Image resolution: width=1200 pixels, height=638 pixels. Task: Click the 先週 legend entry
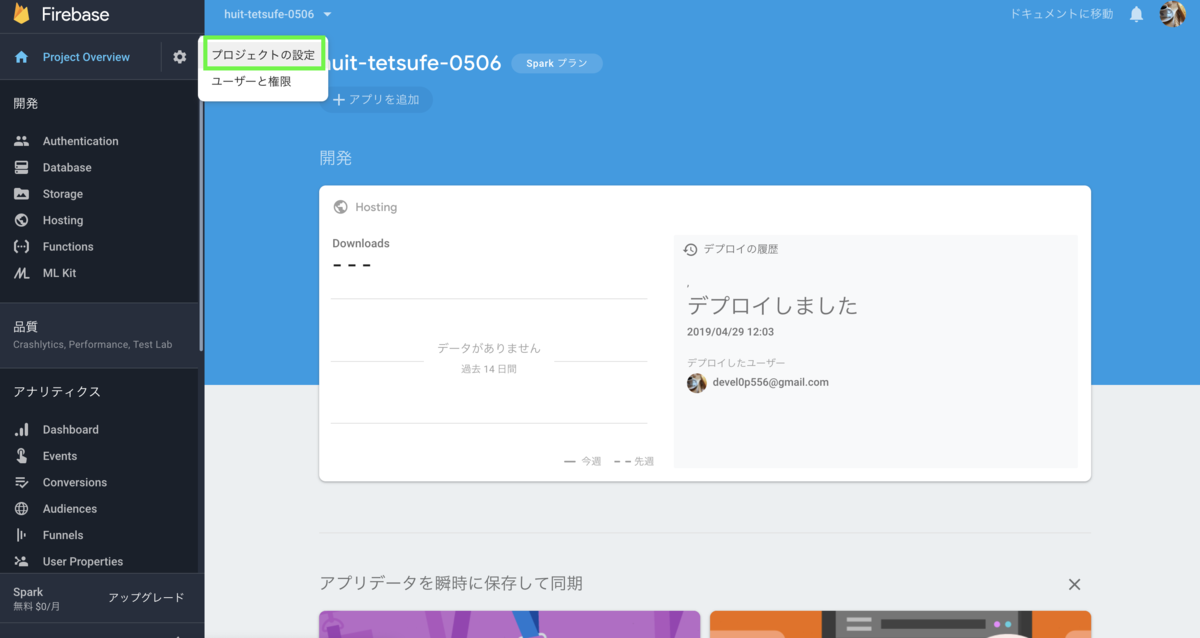[634, 461]
